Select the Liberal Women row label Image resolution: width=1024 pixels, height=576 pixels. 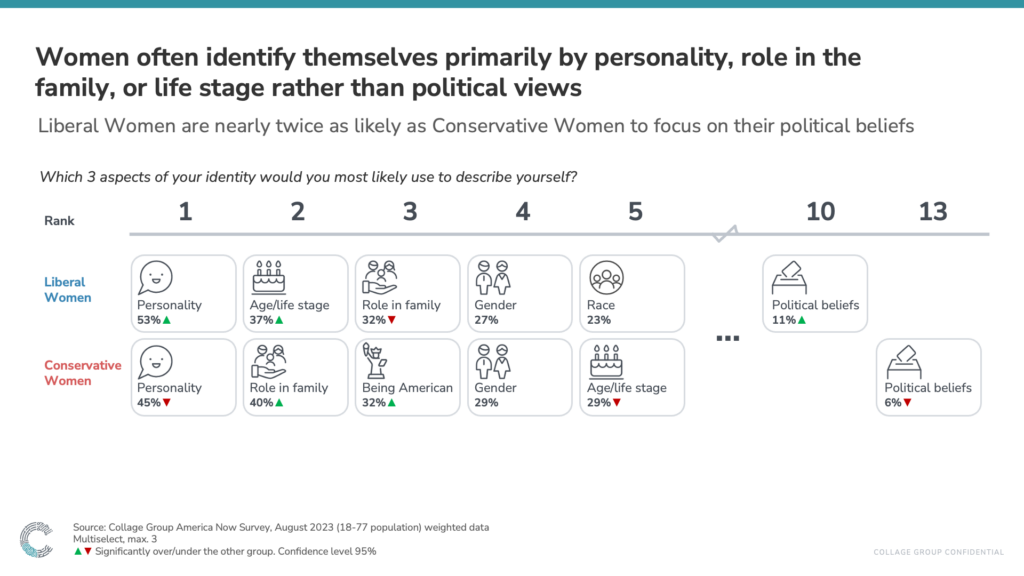point(68,290)
